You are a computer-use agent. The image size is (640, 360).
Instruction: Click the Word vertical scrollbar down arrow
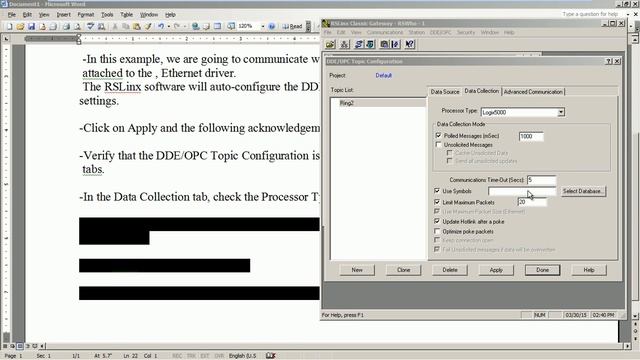[635, 316]
